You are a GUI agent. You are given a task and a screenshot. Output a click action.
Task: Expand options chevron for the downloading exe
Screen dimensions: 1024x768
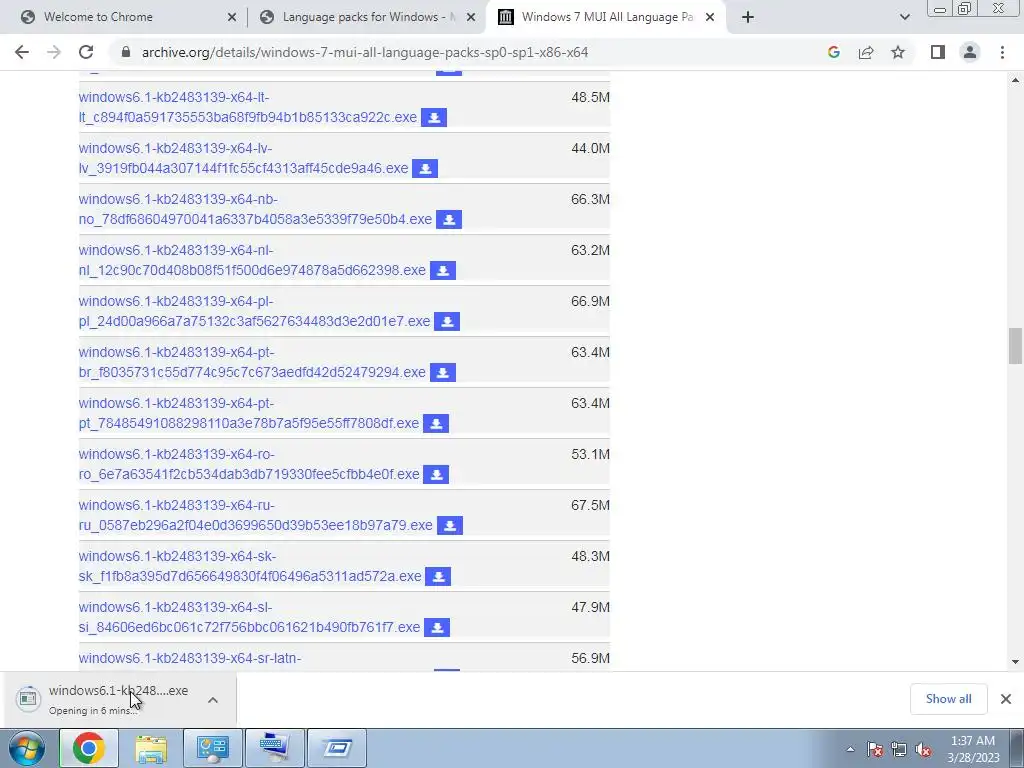point(213,700)
